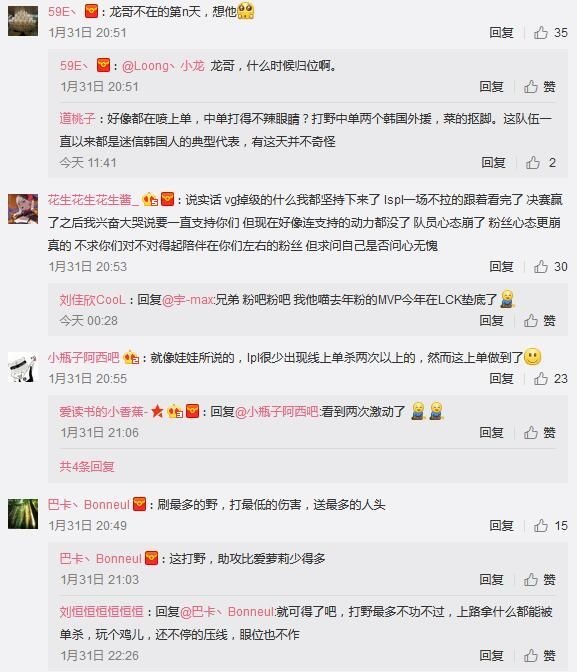Open the @Loong、小龙 mention link
Screen dimensions: 577x672
pos(163,66)
